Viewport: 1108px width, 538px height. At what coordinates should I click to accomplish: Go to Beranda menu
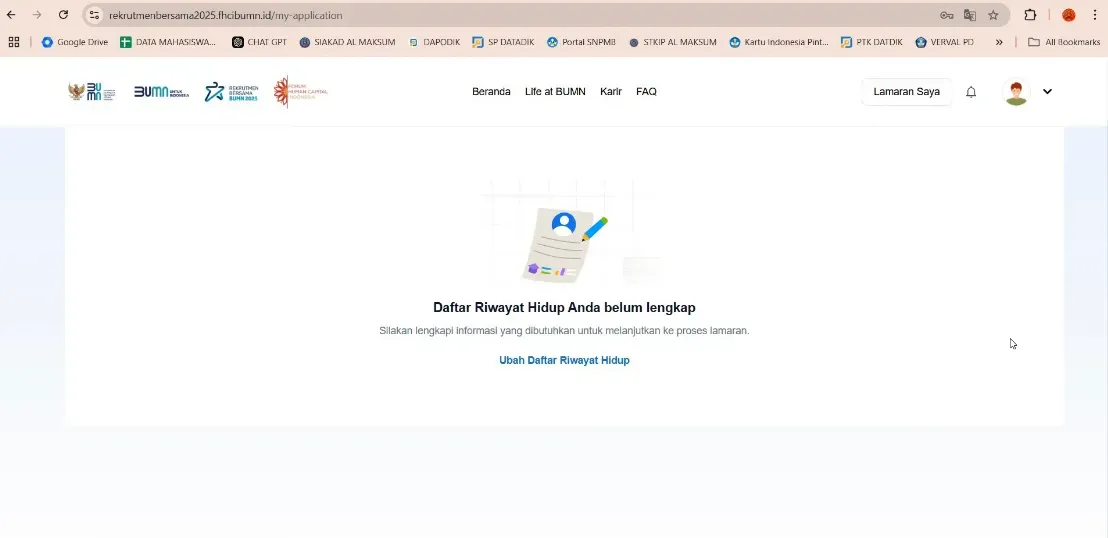click(x=491, y=91)
